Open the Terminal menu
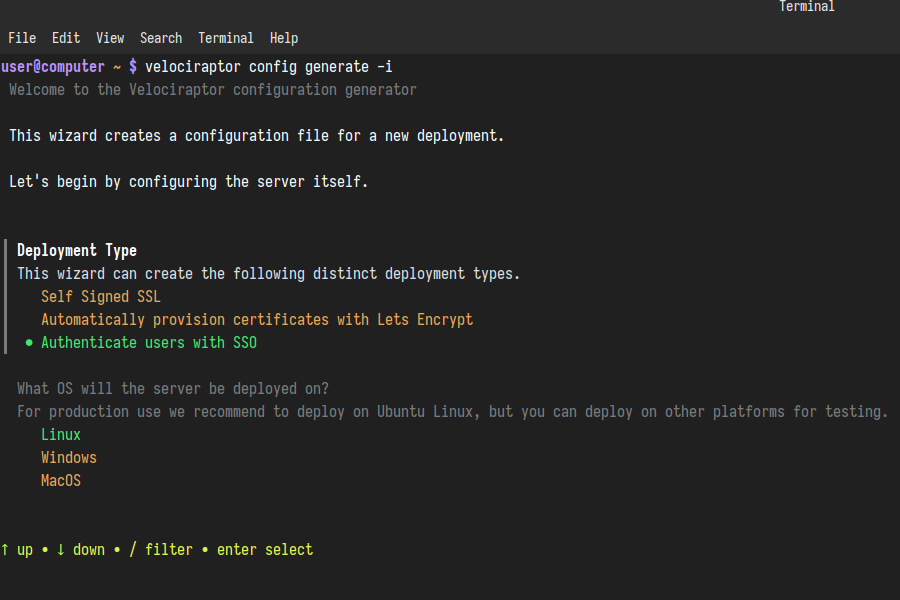 tap(226, 38)
